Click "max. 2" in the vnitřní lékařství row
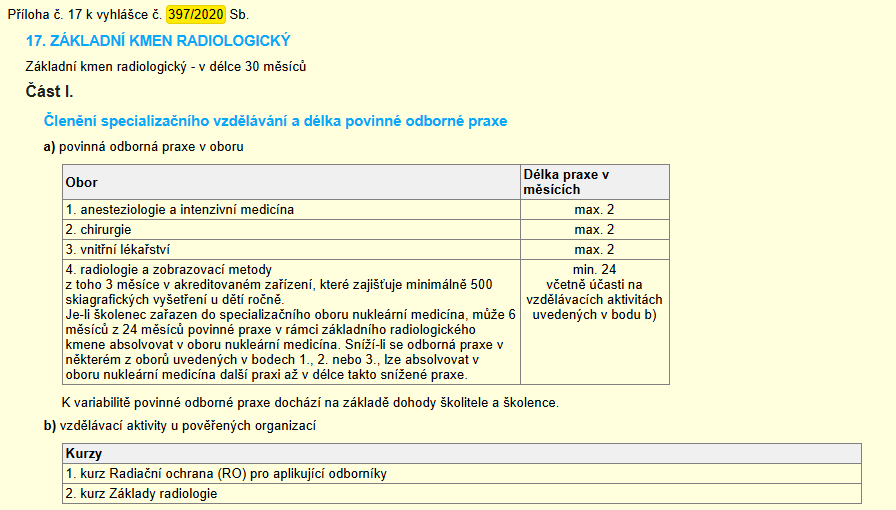 (x=594, y=249)
